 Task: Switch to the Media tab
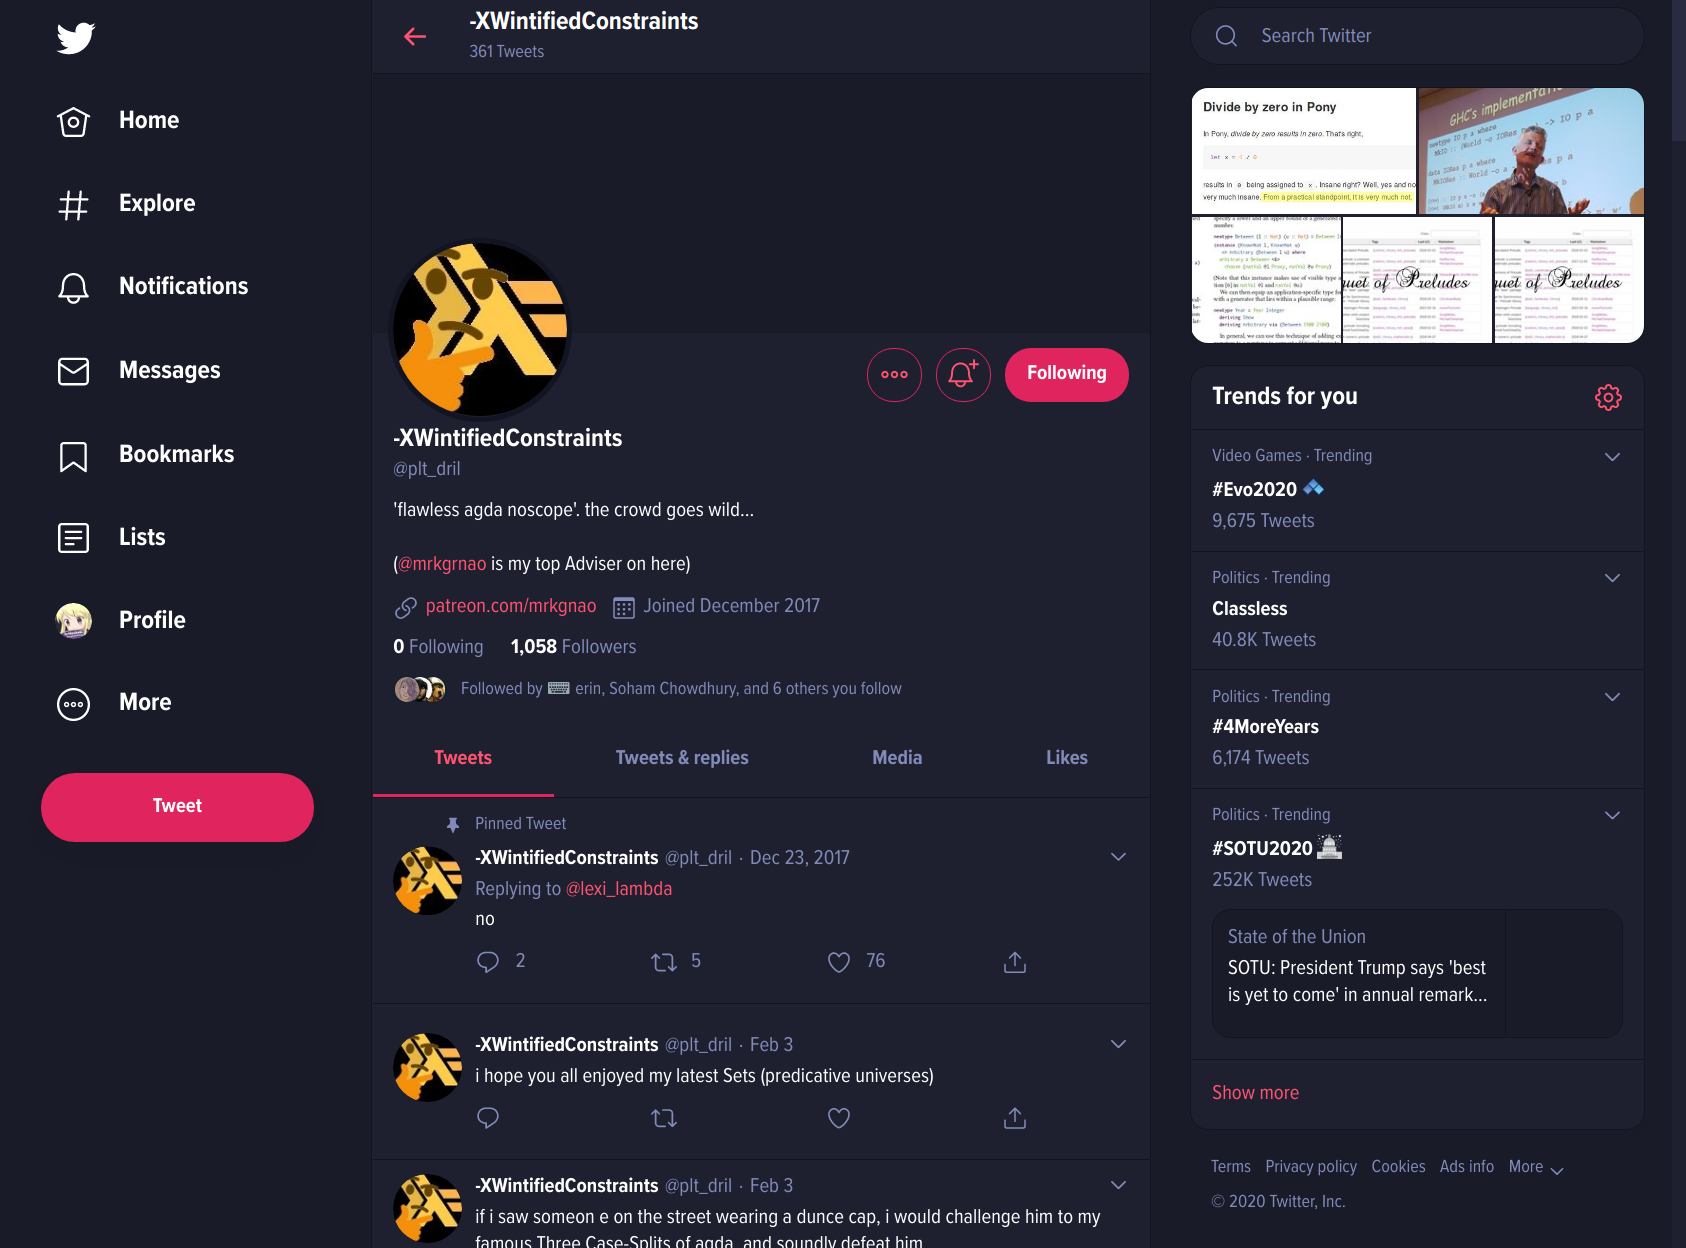point(897,758)
